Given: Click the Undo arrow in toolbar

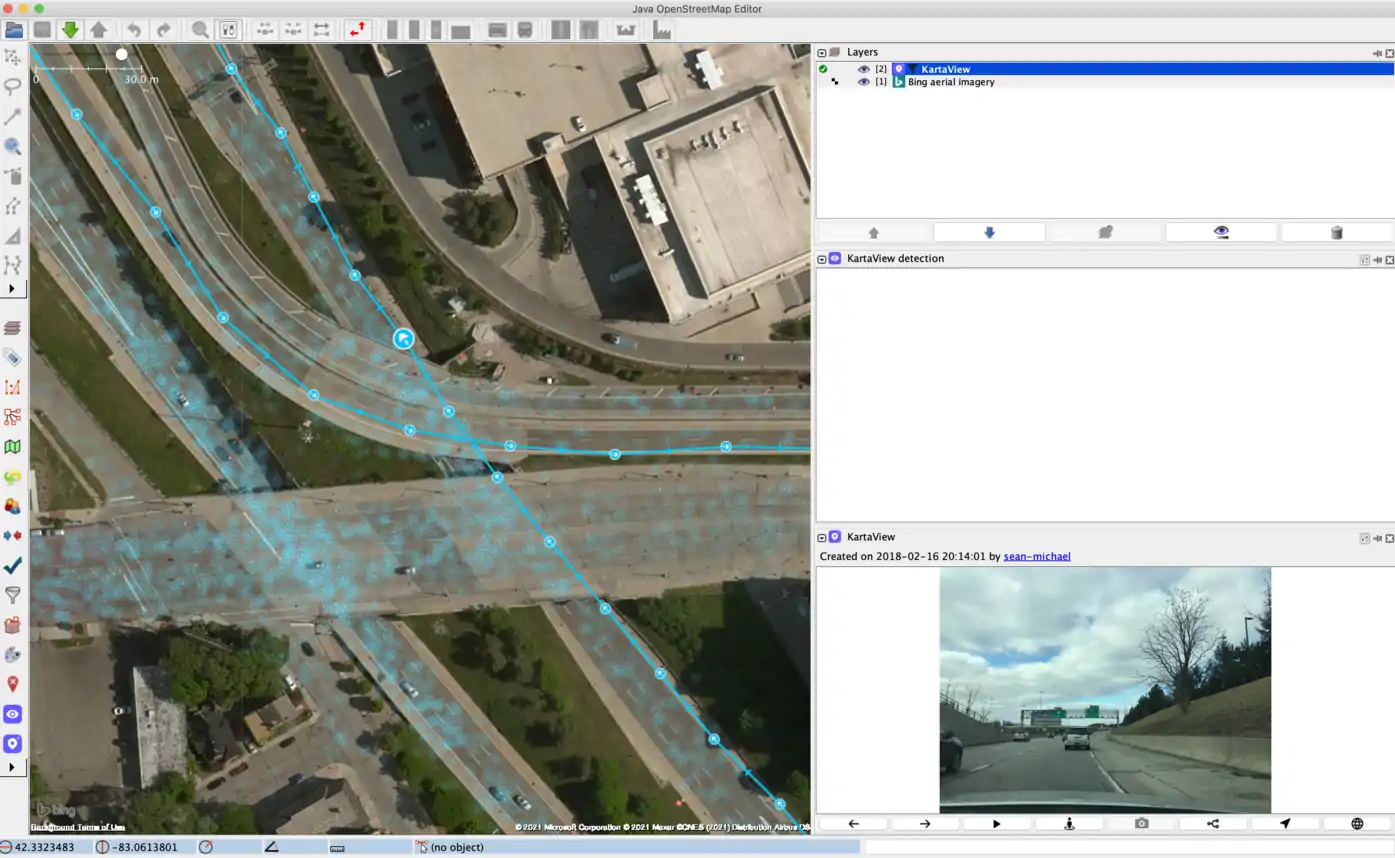Looking at the screenshot, I should tap(134, 30).
